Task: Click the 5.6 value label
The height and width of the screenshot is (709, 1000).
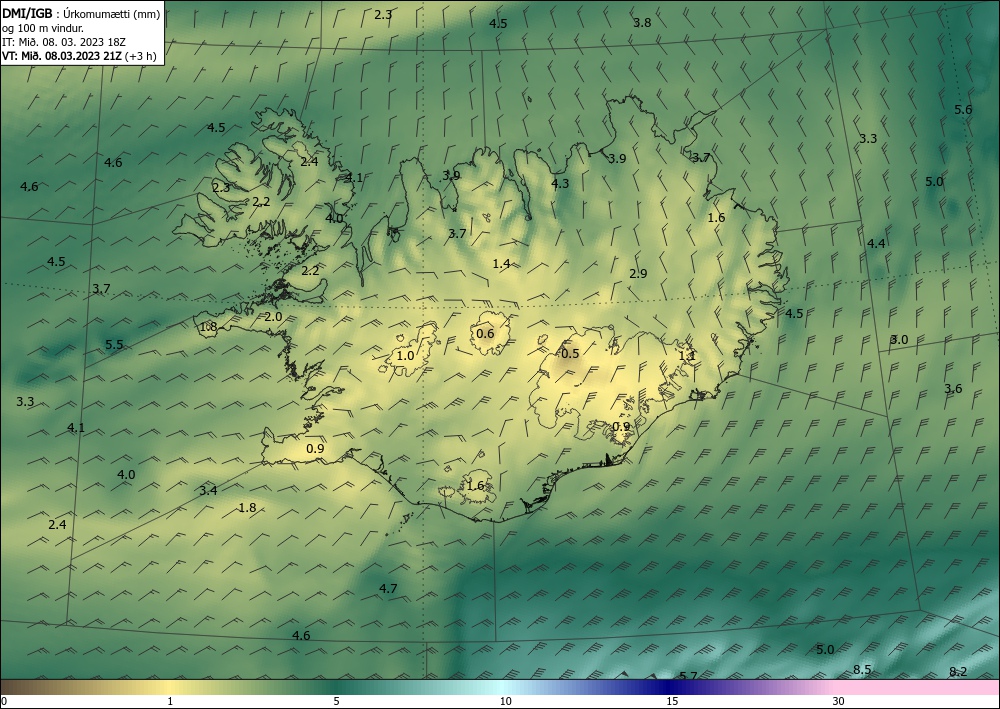Action: point(963,110)
